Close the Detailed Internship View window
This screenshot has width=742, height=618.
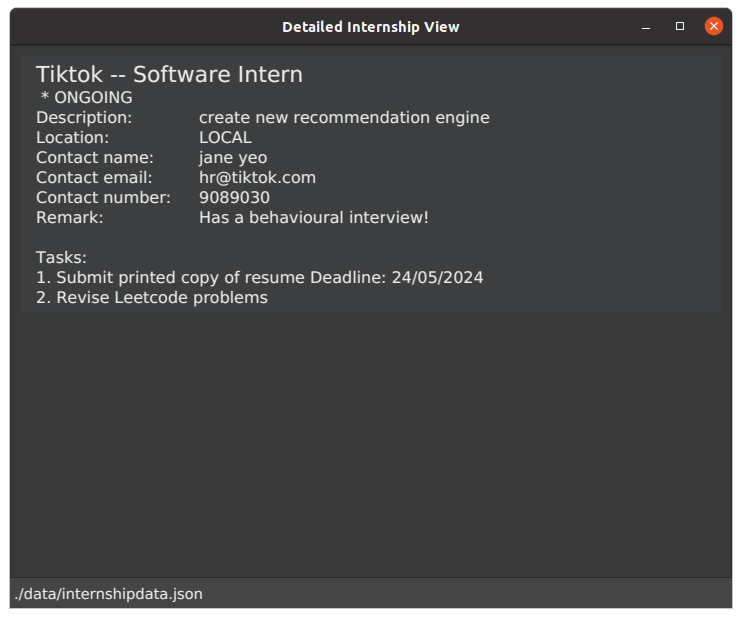pyautogui.click(x=713, y=26)
